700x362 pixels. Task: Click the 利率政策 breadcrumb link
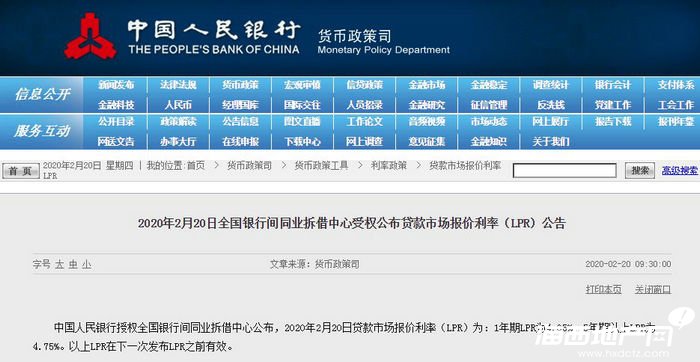(x=388, y=166)
